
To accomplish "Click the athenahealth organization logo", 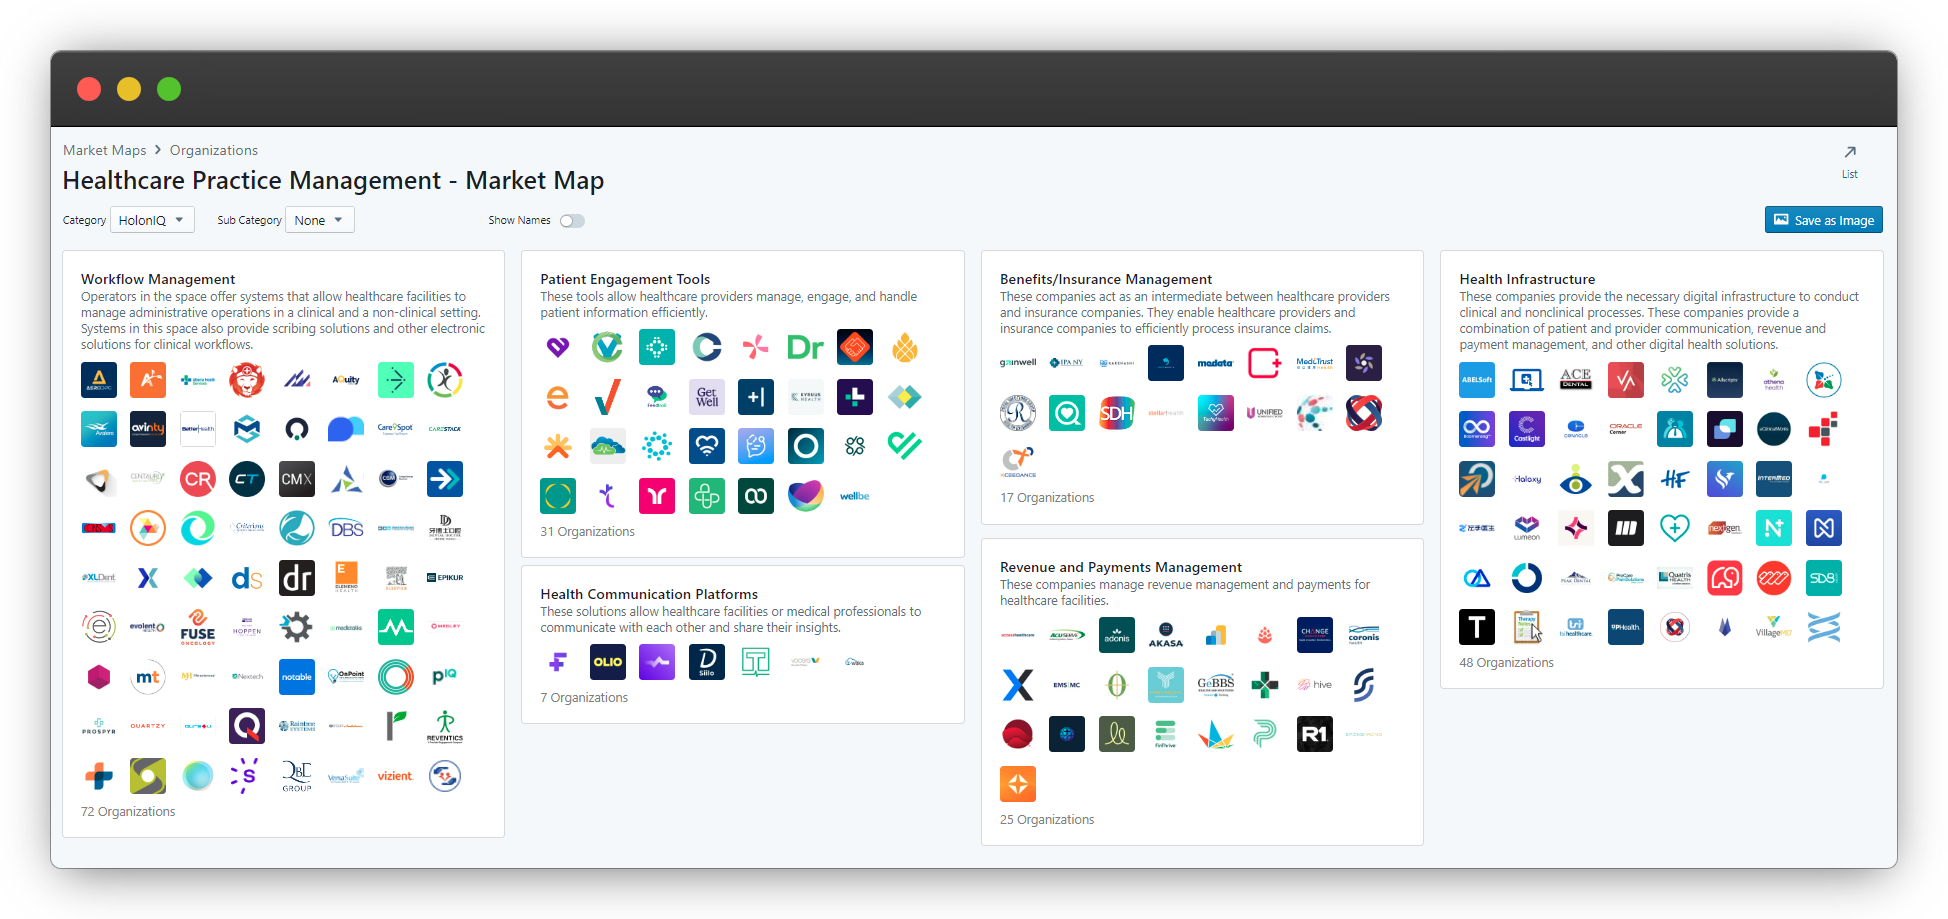I will point(1774,380).
